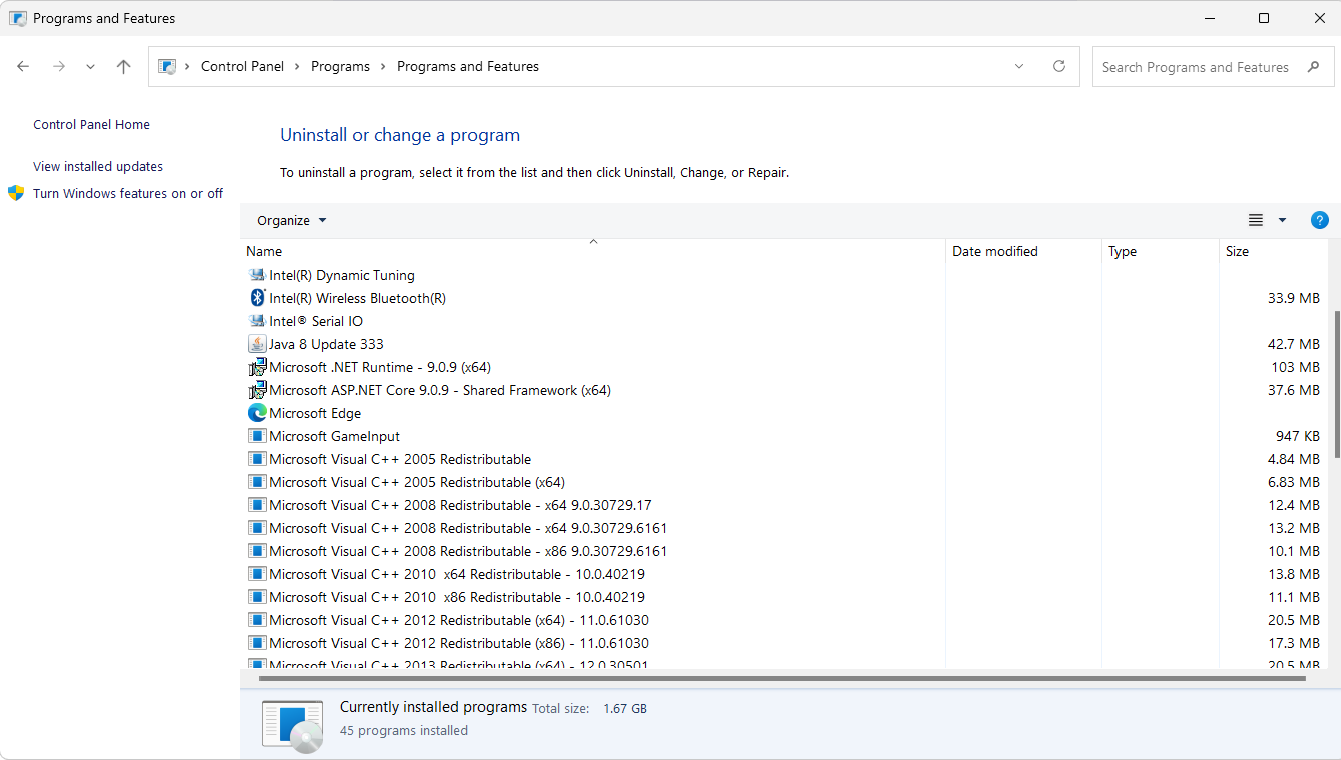Image resolution: width=1341 pixels, height=760 pixels.
Task: Open Turn Windows features on or off
Action: click(128, 194)
